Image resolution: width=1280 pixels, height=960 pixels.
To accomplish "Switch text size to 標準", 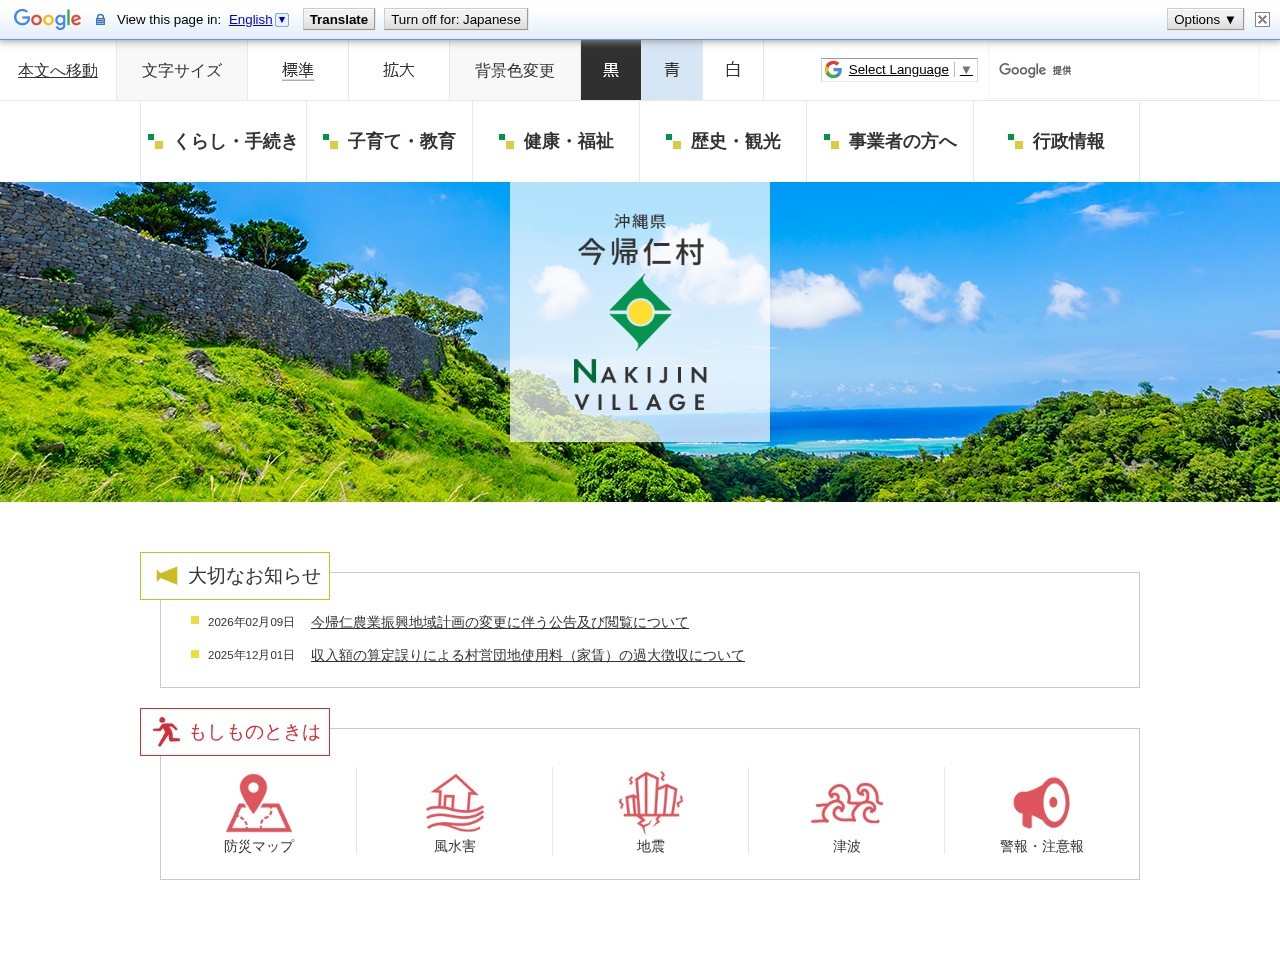I will [x=298, y=70].
